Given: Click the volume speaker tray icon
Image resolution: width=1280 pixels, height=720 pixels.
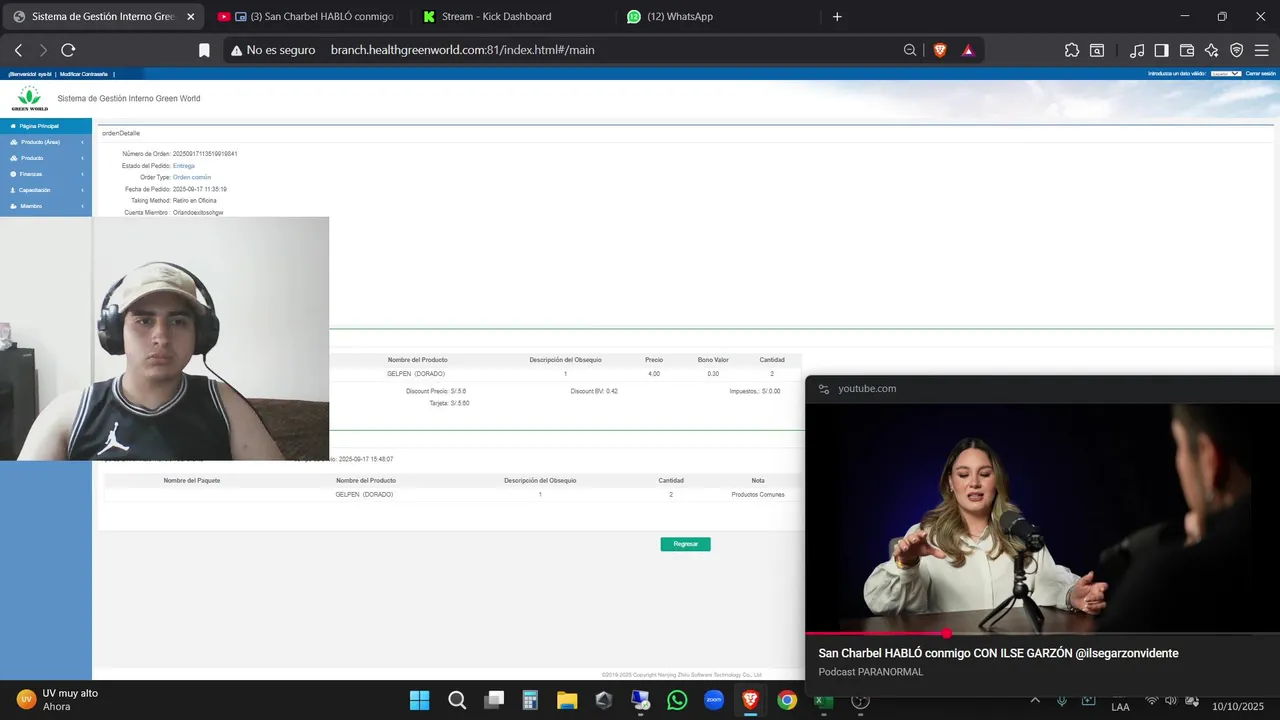Looking at the screenshot, I should point(1171,700).
